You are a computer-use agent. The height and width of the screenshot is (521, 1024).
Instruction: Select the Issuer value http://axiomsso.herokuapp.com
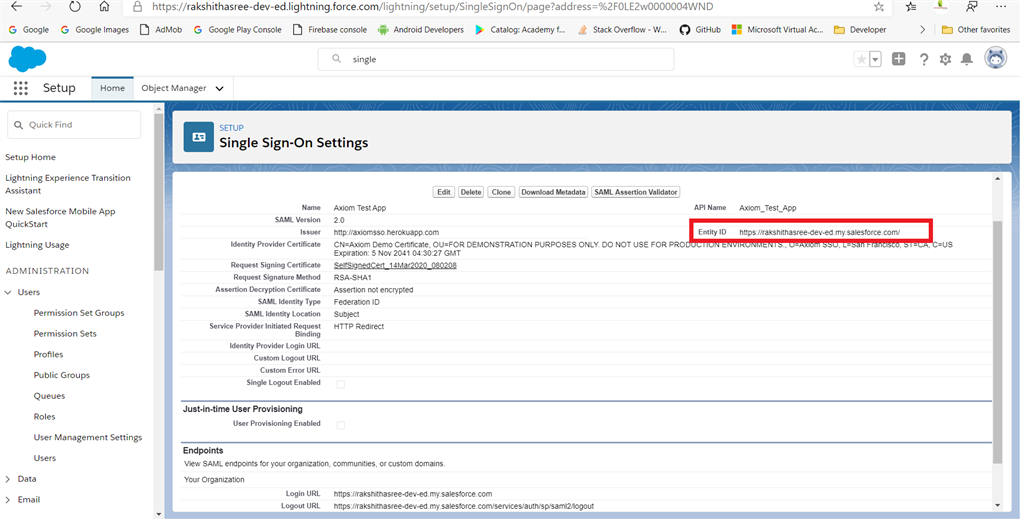(x=386, y=232)
